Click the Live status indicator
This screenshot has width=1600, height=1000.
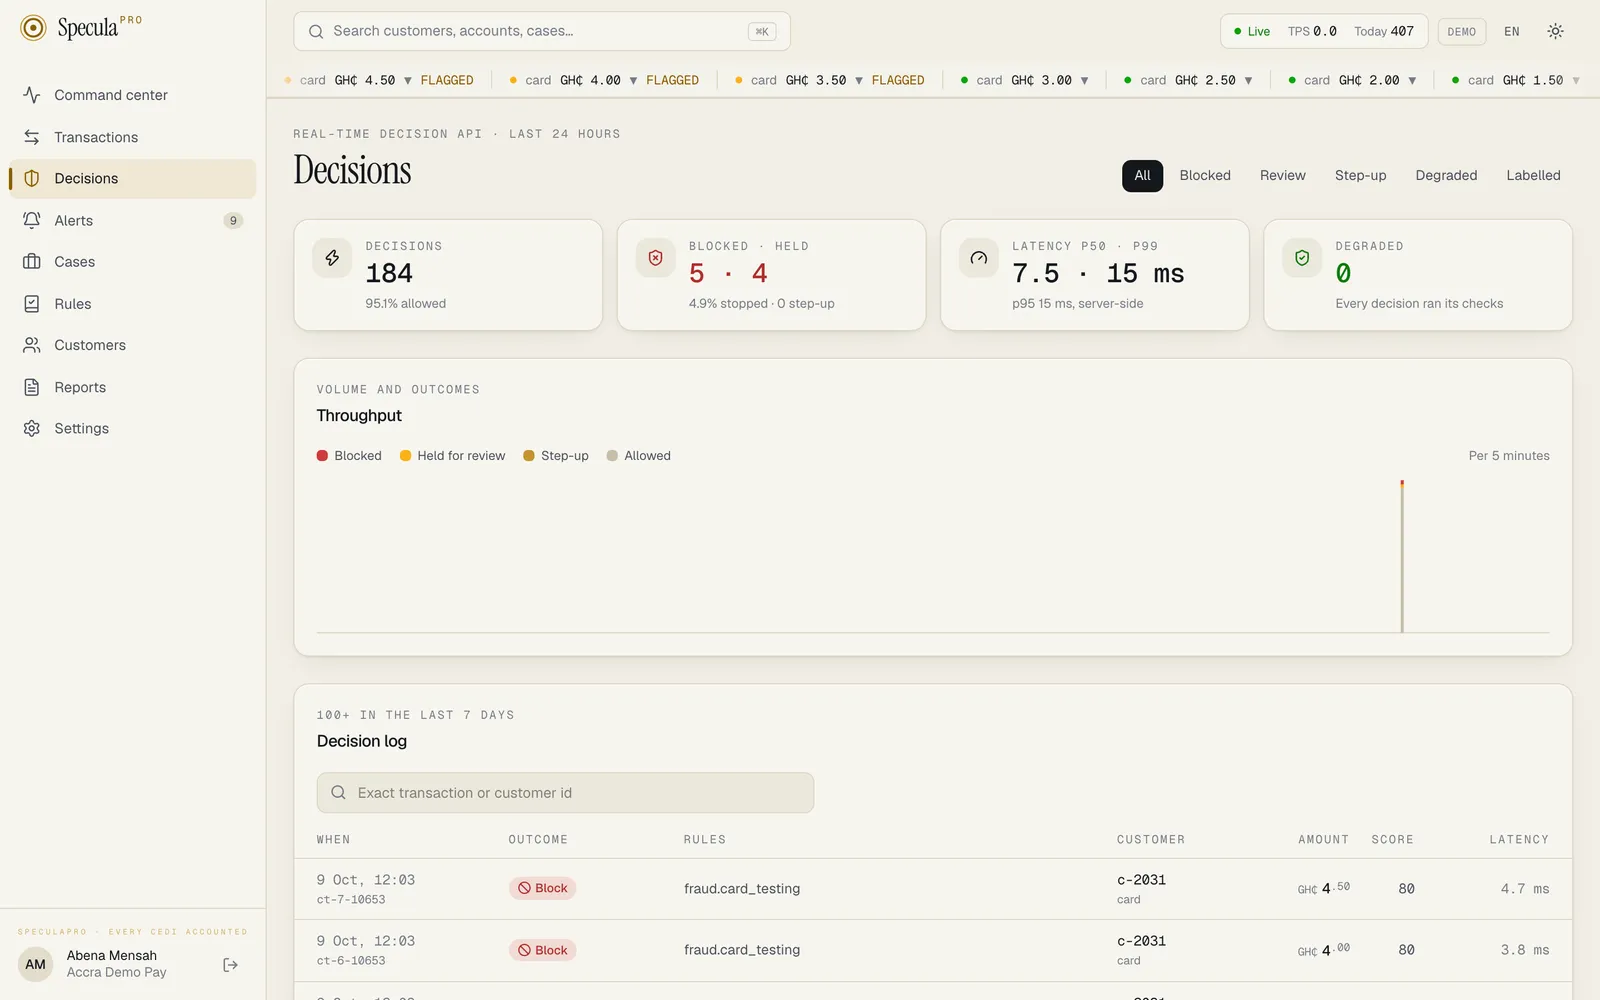click(x=1252, y=32)
